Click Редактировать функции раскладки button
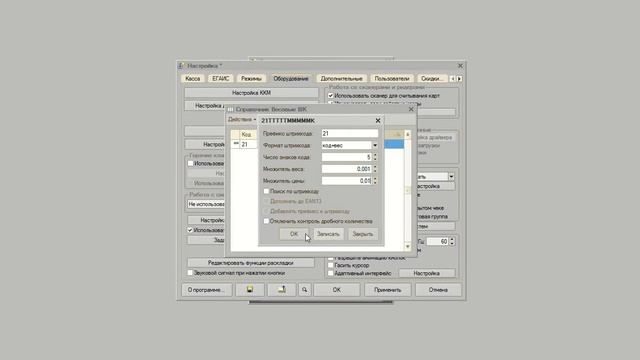The width and height of the screenshot is (640, 360). click(x=251, y=263)
